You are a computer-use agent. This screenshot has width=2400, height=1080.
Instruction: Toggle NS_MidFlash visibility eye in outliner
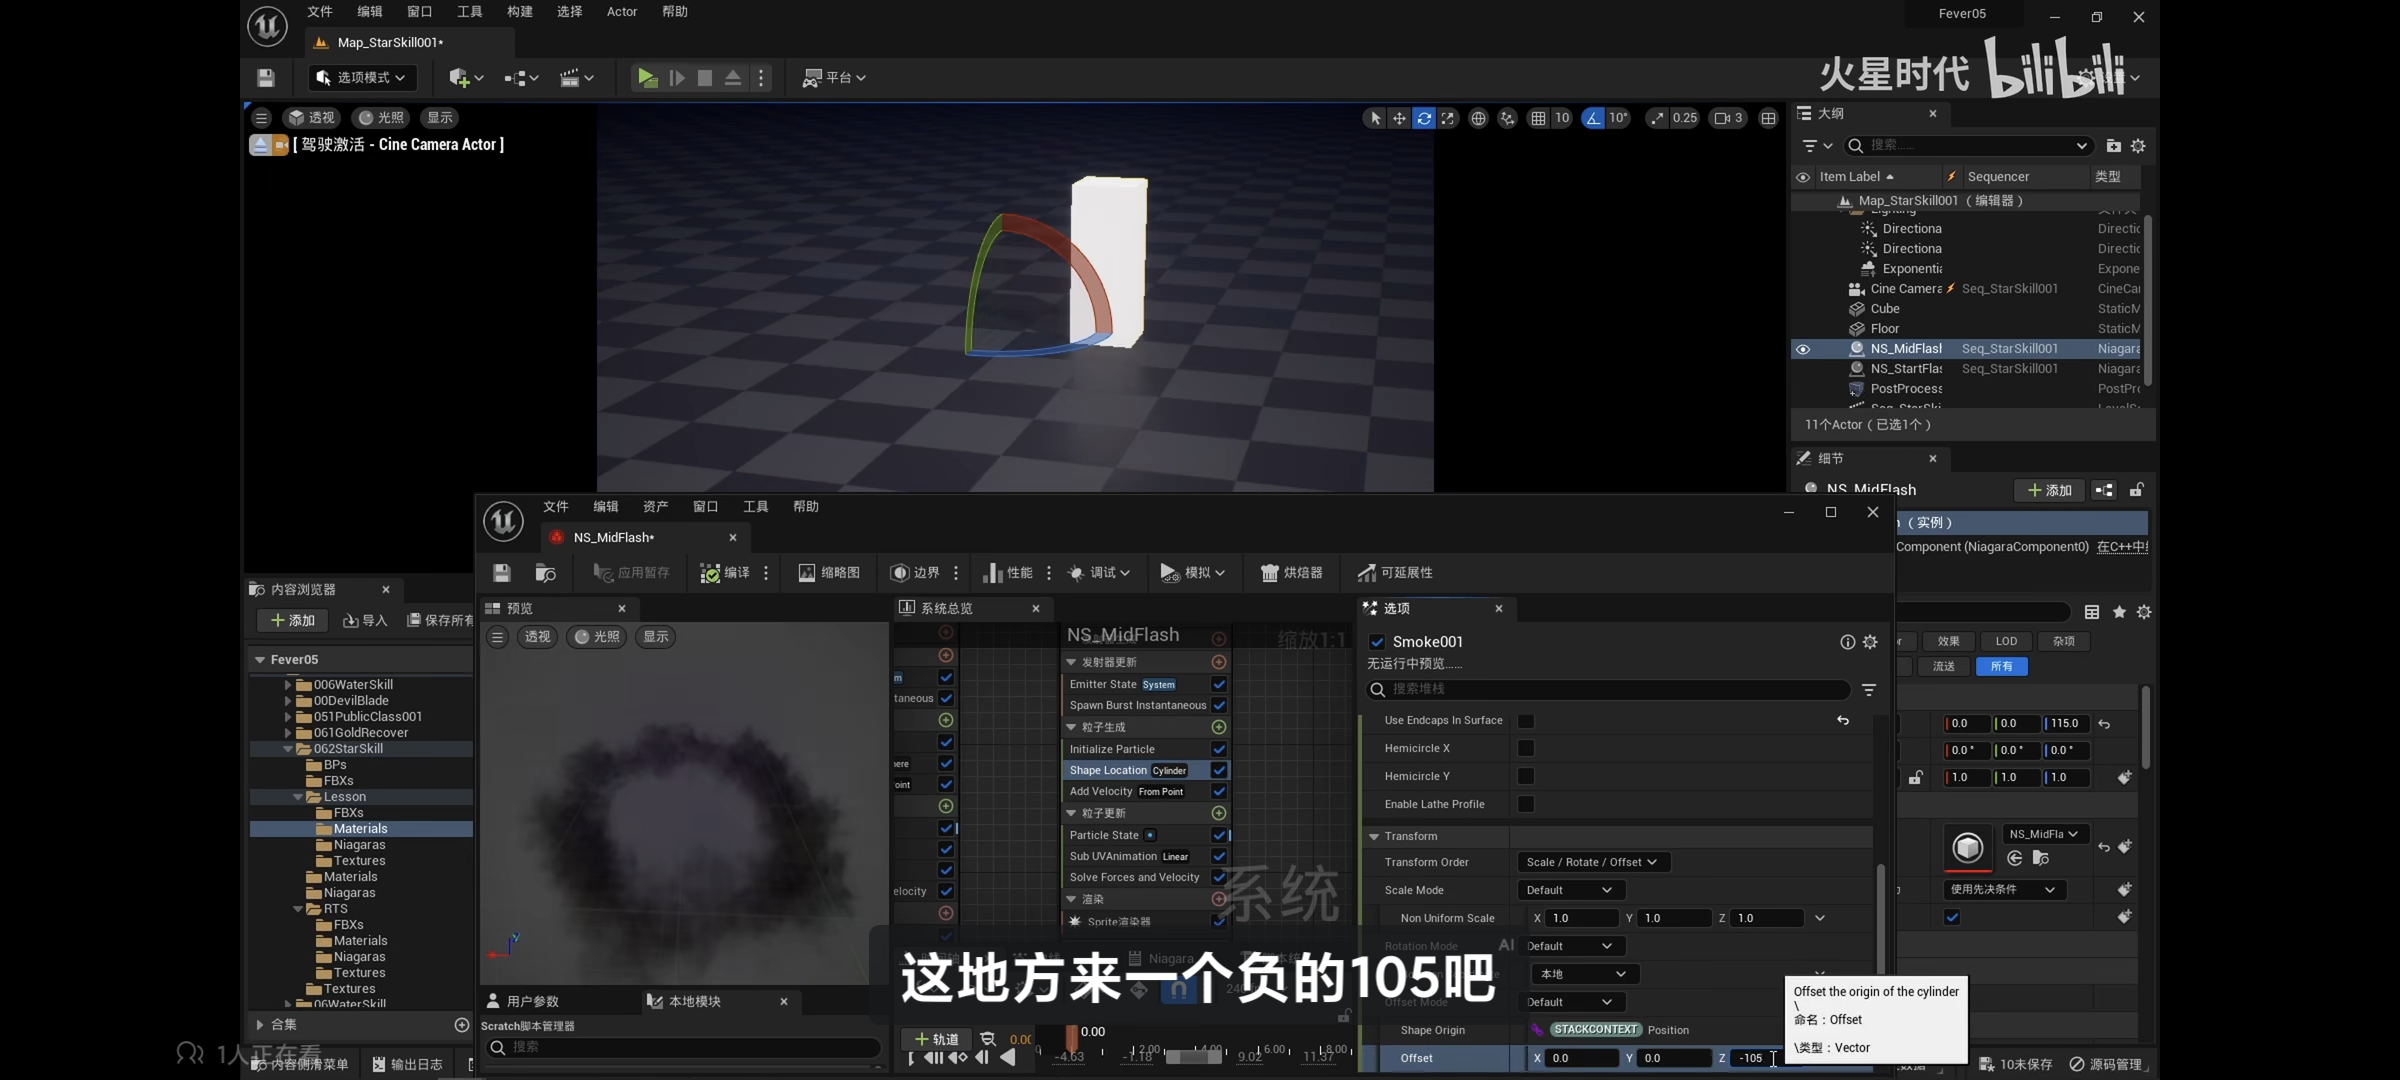click(1803, 349)
